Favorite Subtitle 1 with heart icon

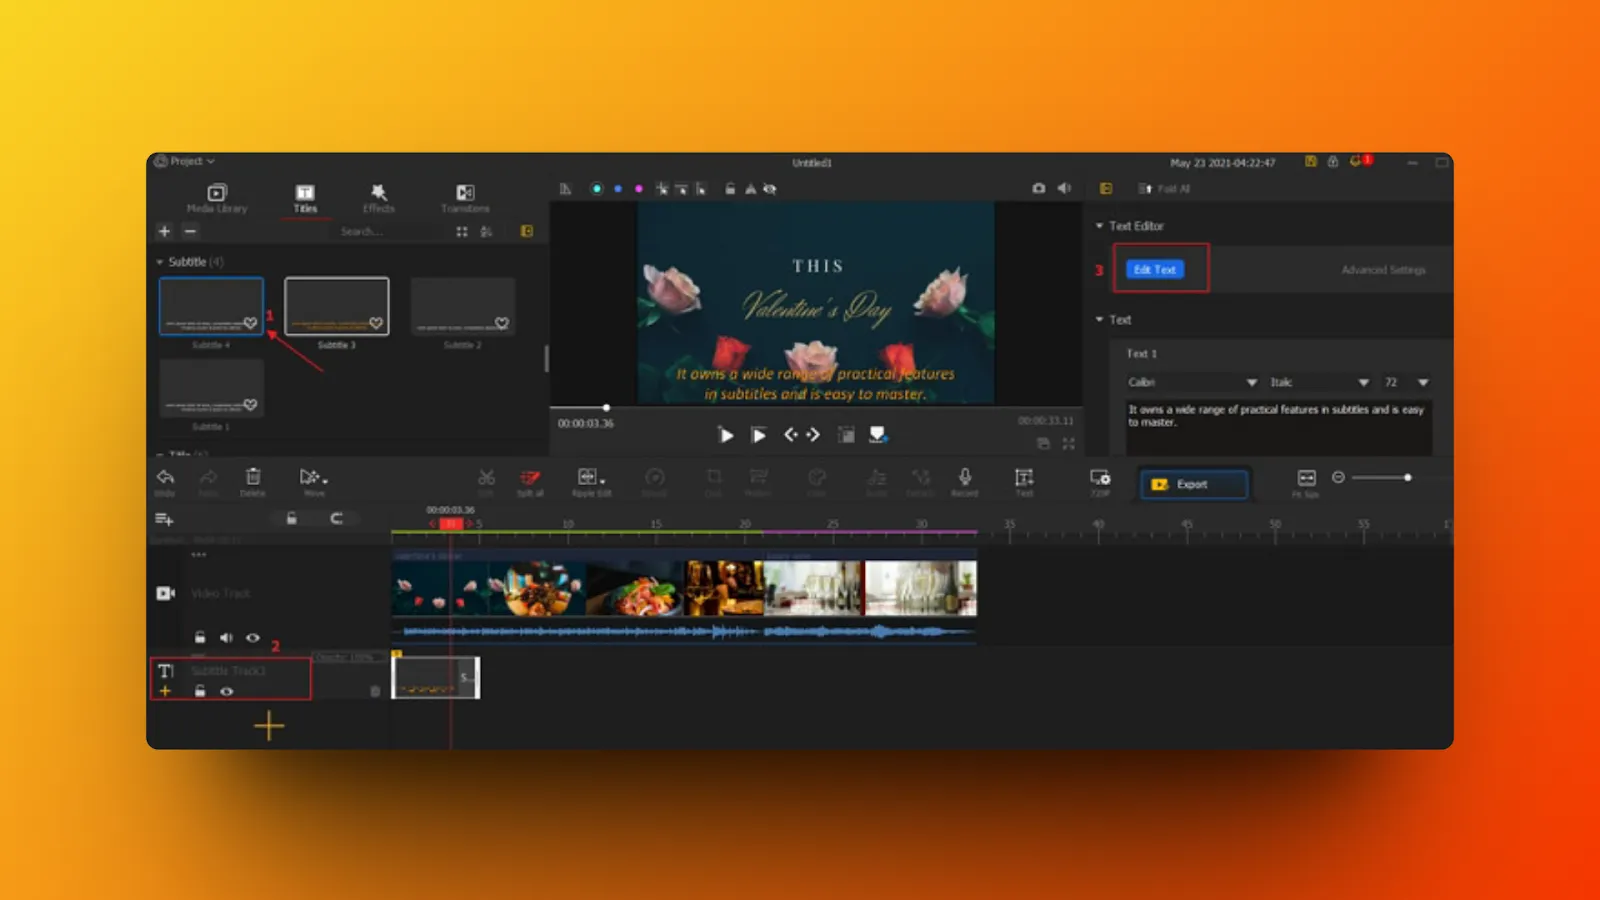pos(250,405)
